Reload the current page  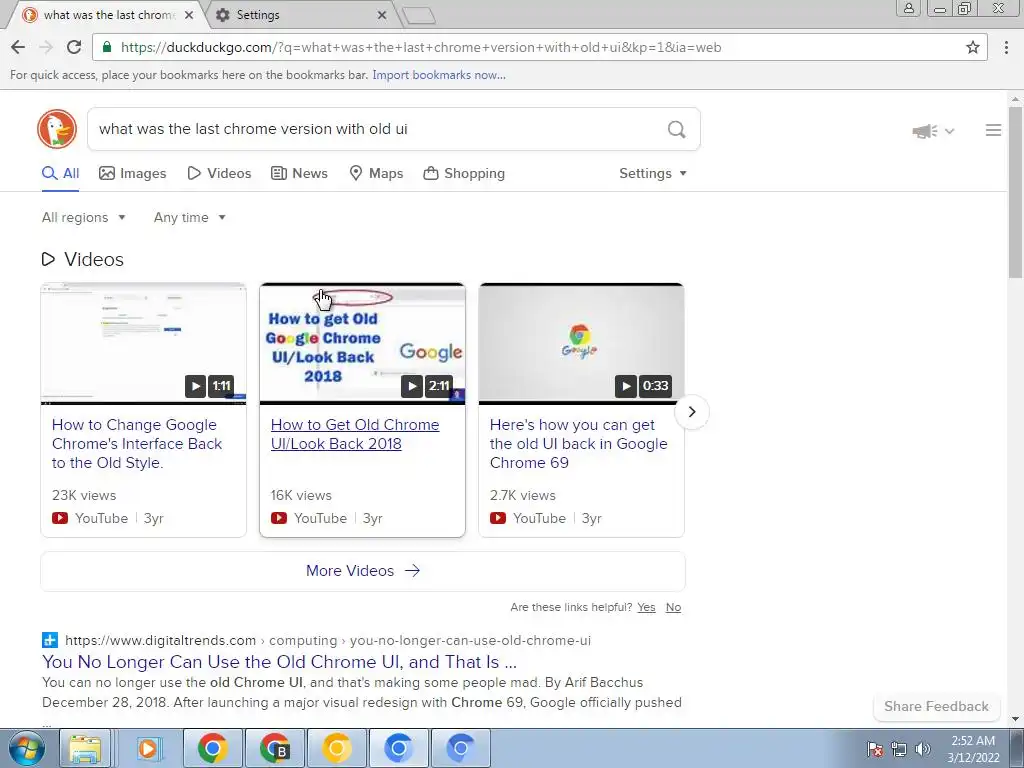click(74, 47)
